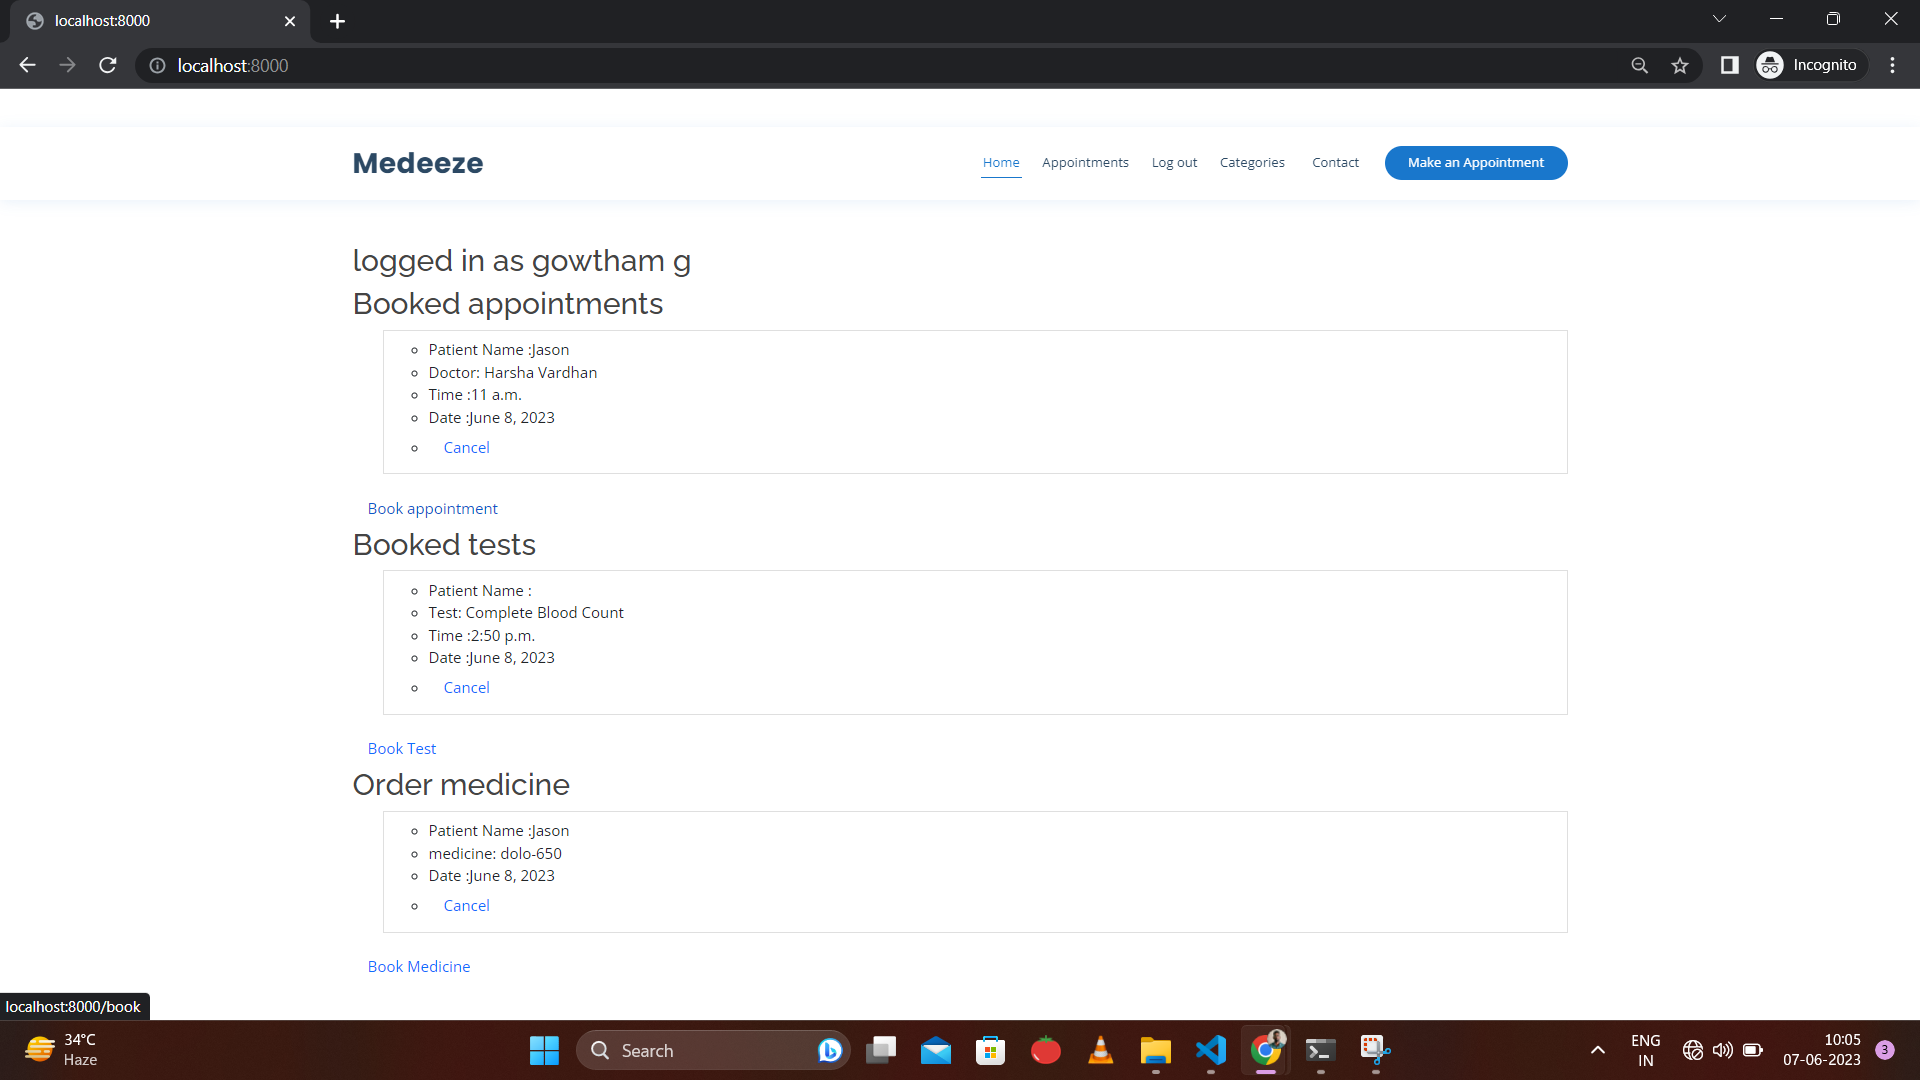Show hidden system tray icons
The height and width of the screenshot is (1080, 1920).
[1597, 1050]
